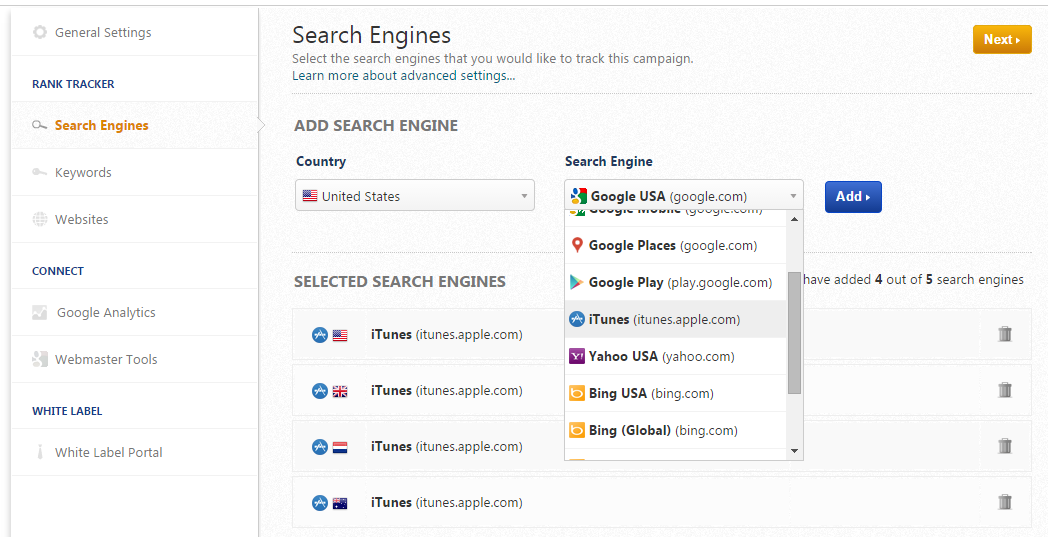Pick iTunes option in dropdown list
The image size is (1048, 537).
coord(663,319)
